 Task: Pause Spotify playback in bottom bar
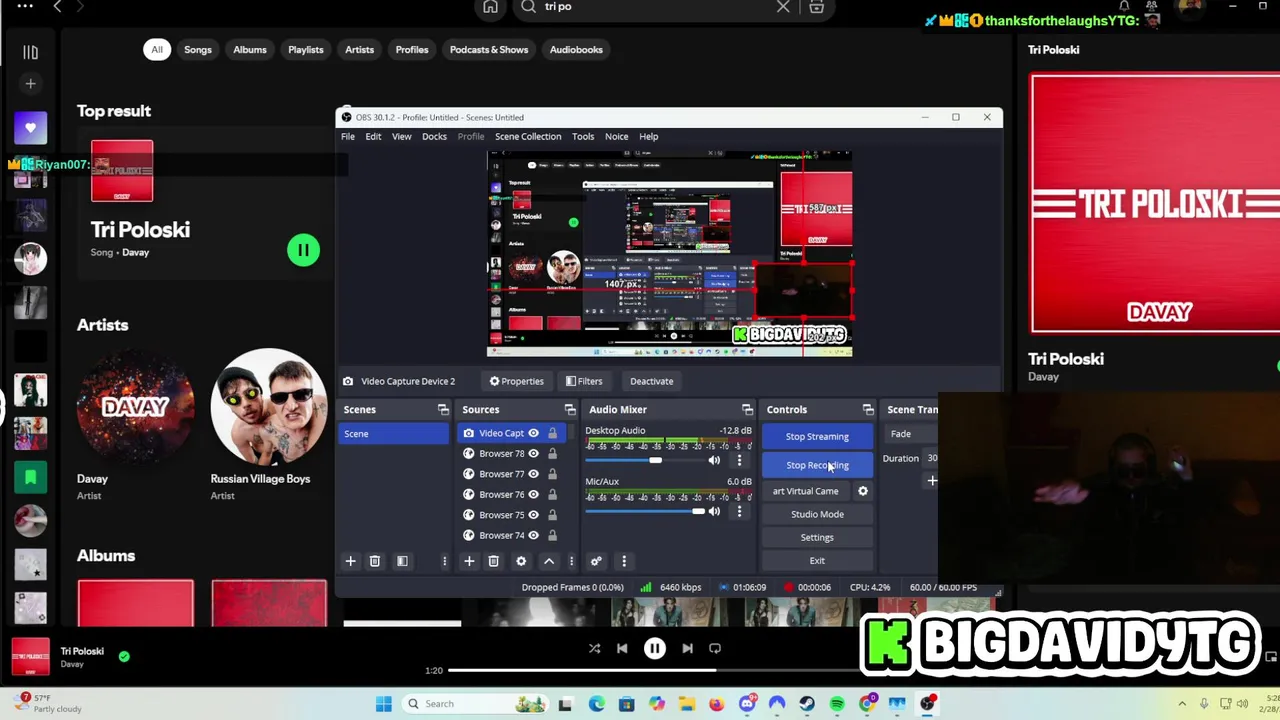click(655, 649)
